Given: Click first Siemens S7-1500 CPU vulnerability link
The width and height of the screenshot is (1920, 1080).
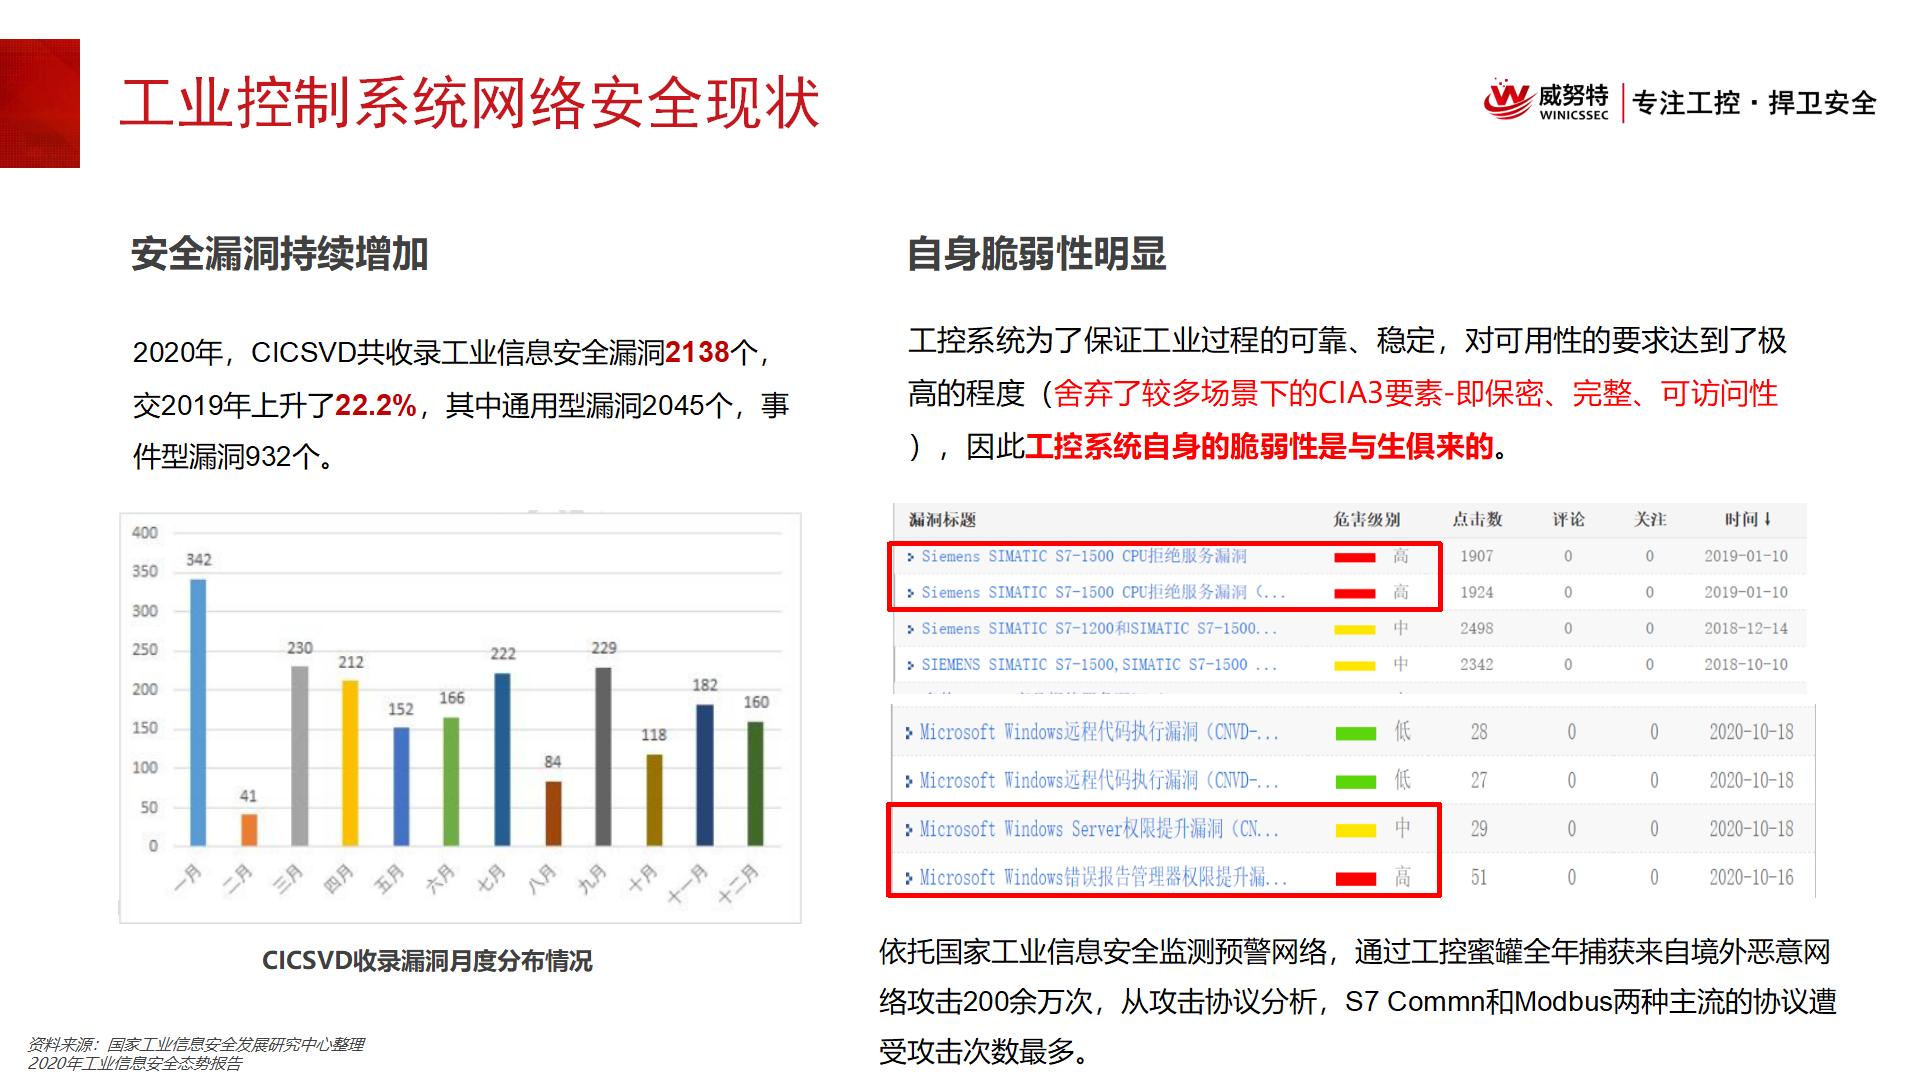Looking at the screenshot, I should coord(1083,556).
